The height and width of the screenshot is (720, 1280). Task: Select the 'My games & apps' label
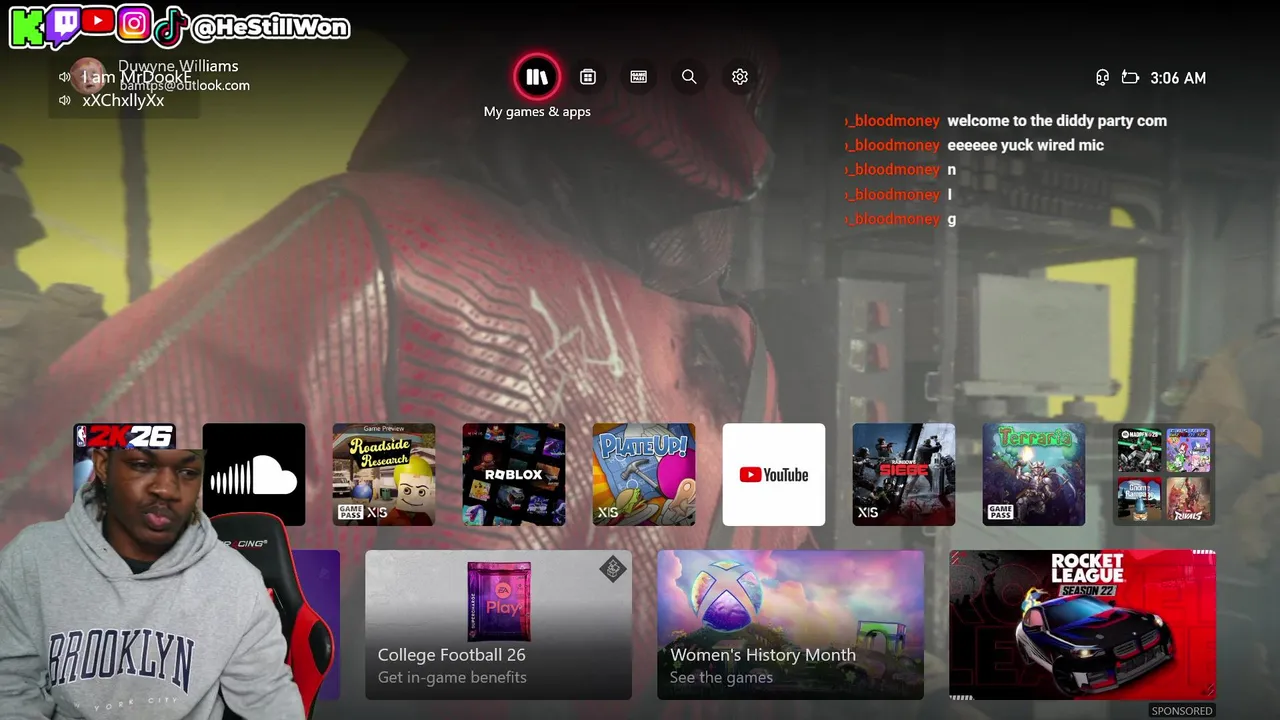537,112
